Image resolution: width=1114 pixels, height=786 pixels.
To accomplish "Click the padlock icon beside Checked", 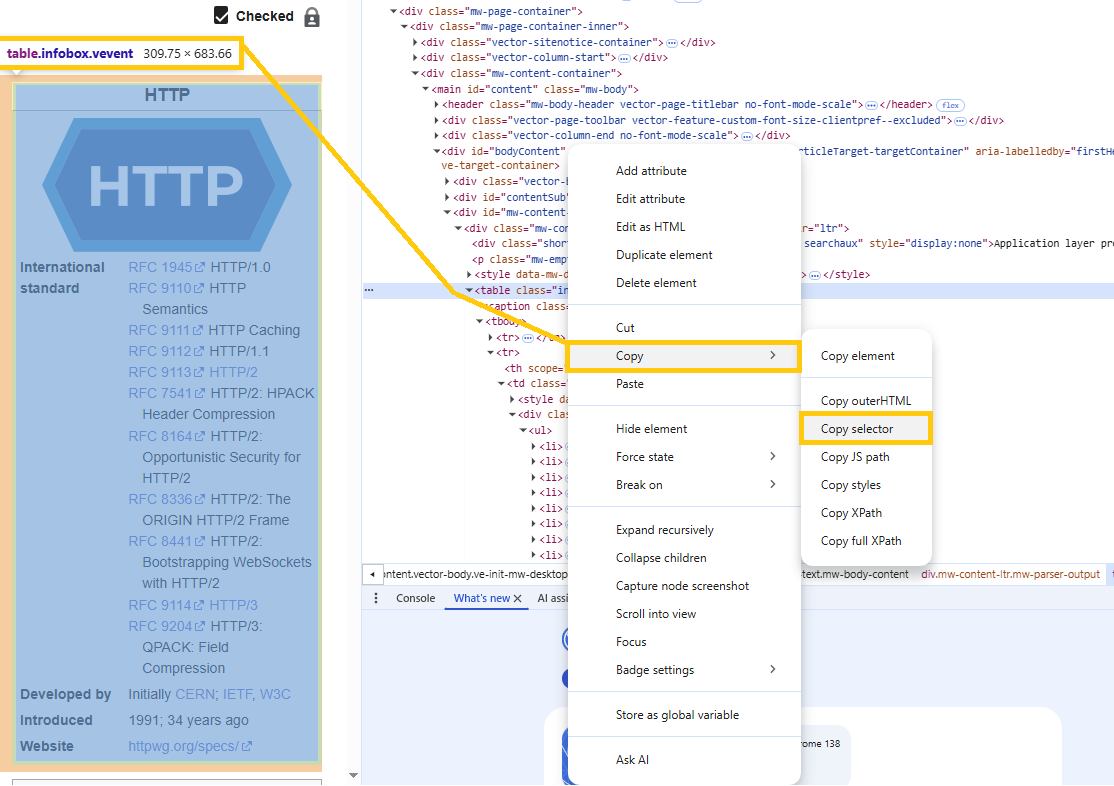I will (x=312, y=17).
